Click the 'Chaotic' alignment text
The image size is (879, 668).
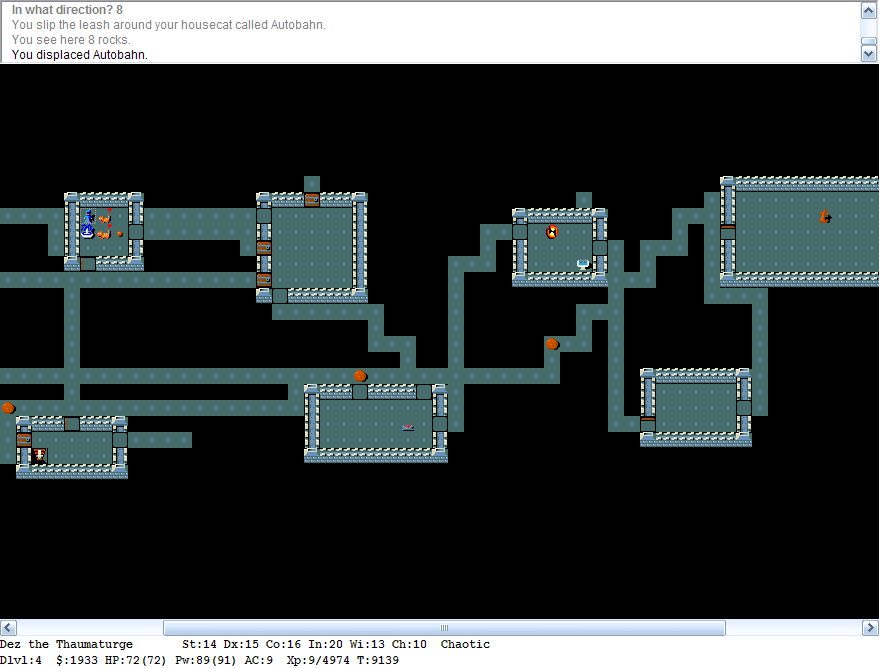[465, 644]
